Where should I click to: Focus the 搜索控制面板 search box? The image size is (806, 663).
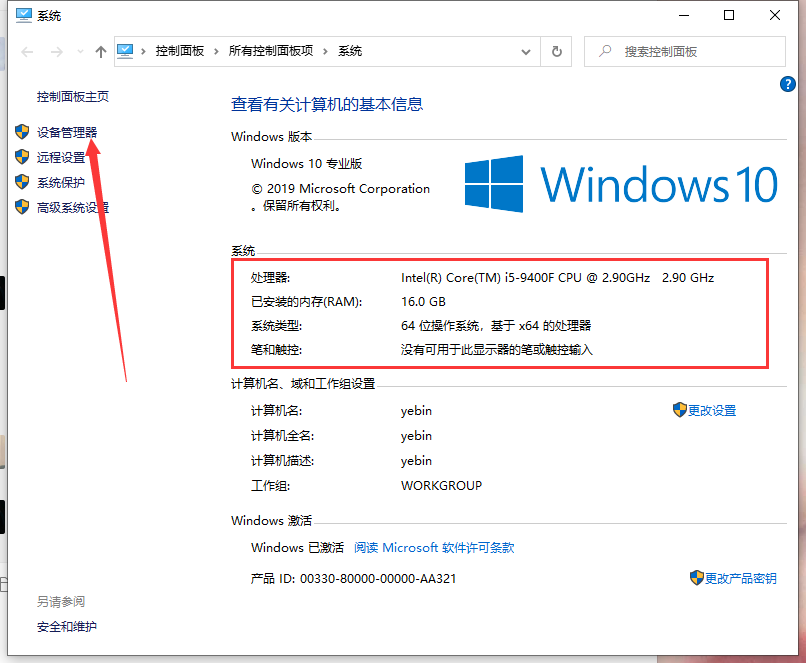[x=685, y=51]
